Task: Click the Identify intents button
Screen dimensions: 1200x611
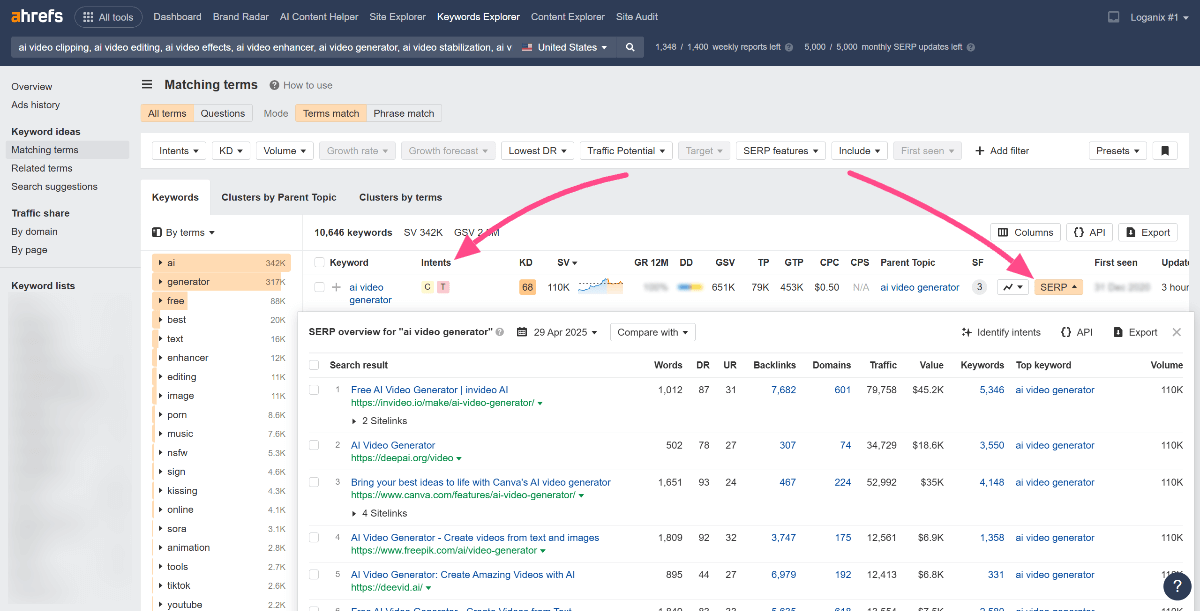Action: coord(1000,332)
